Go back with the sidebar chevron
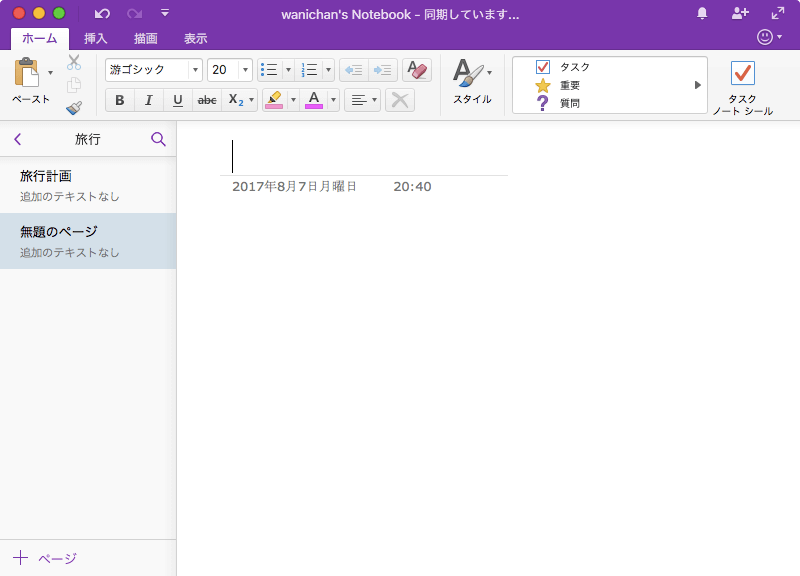800x576 pixels. (18, 139)
